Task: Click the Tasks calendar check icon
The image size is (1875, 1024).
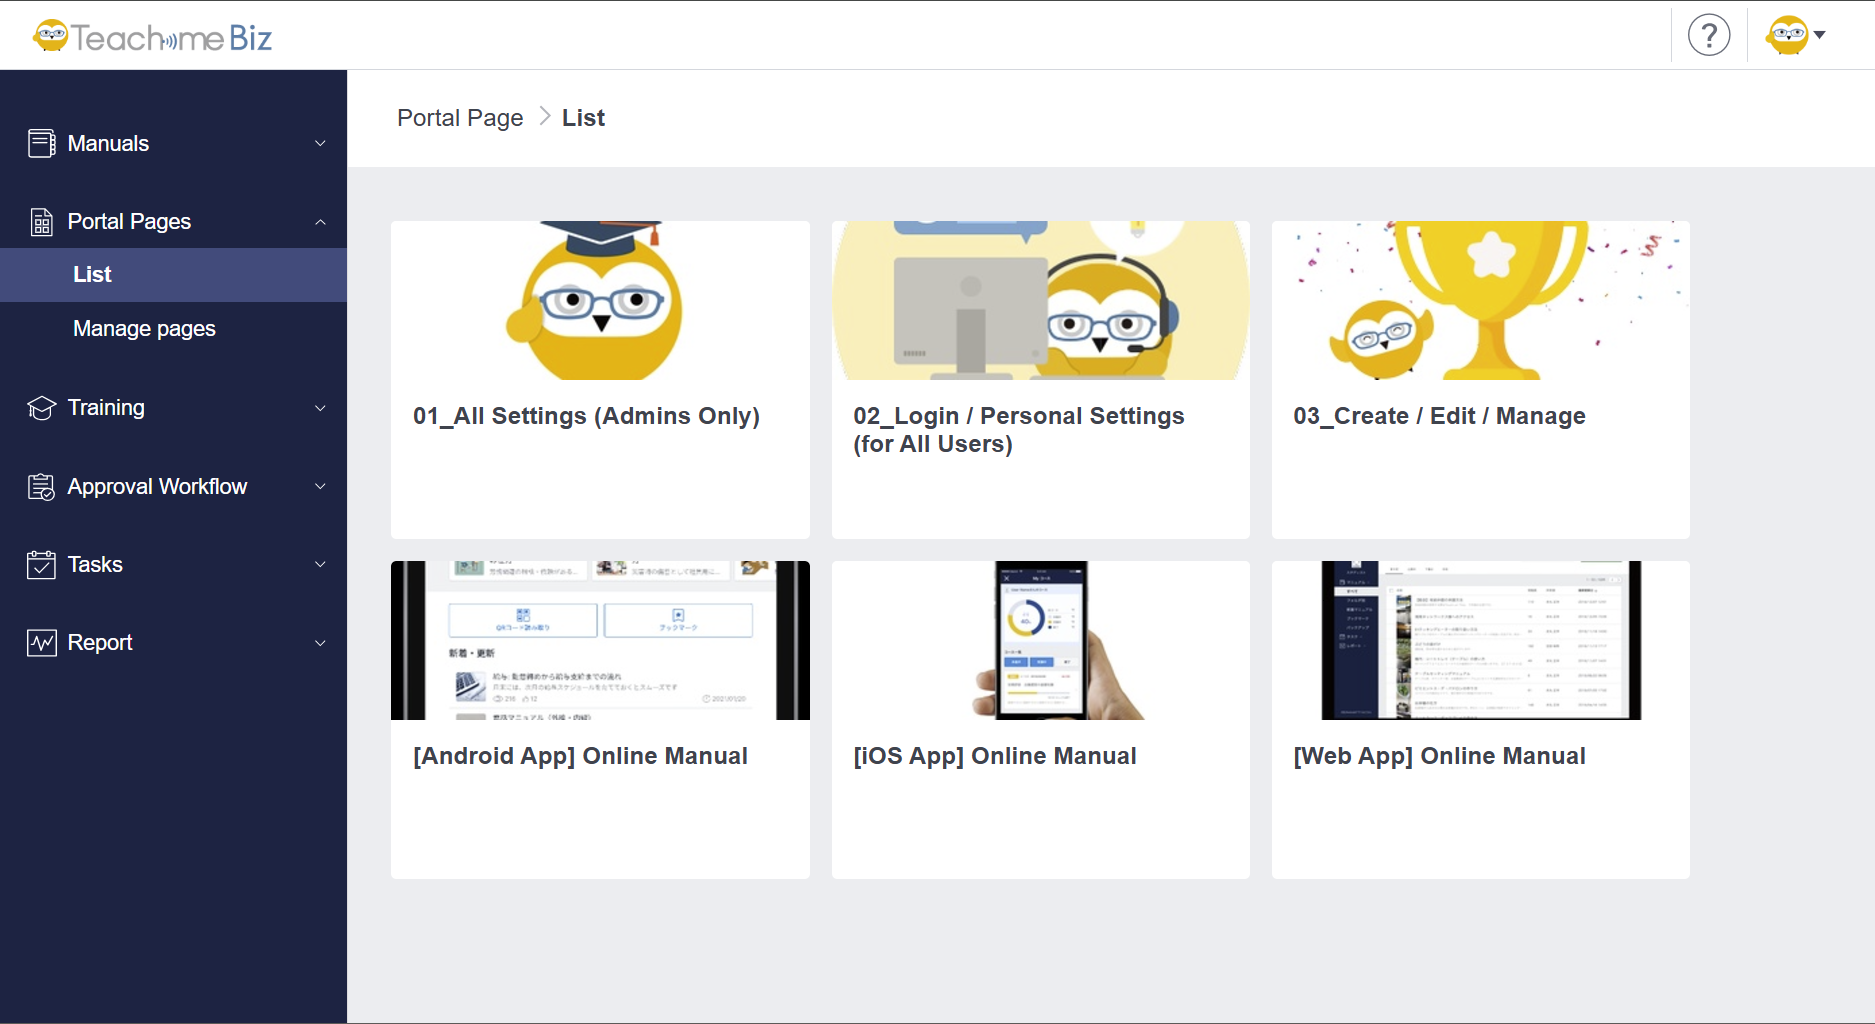Action: coord(41,565)
